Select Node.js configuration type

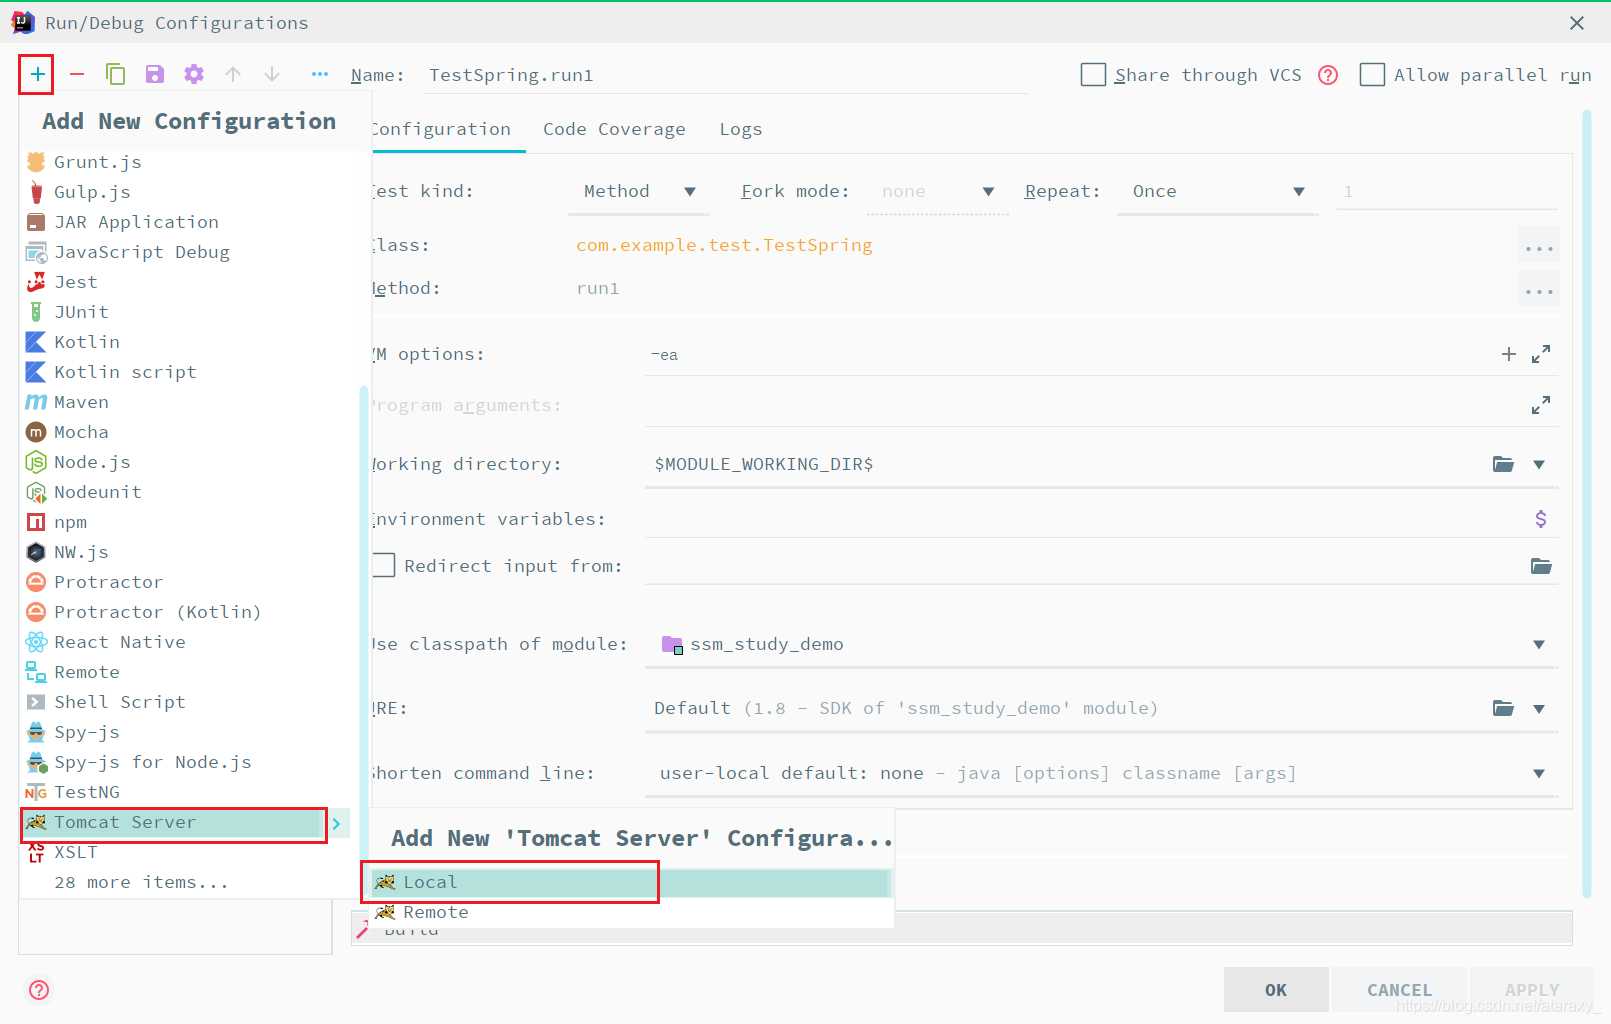(x=189, y=462)
